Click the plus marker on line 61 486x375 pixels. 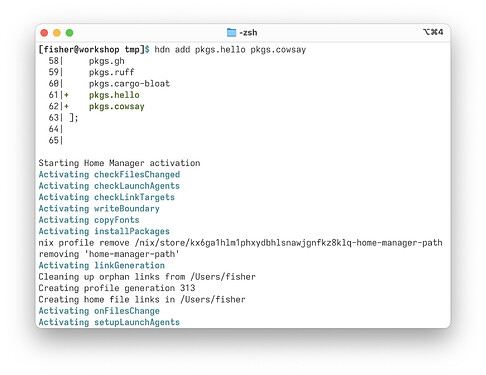66,95
